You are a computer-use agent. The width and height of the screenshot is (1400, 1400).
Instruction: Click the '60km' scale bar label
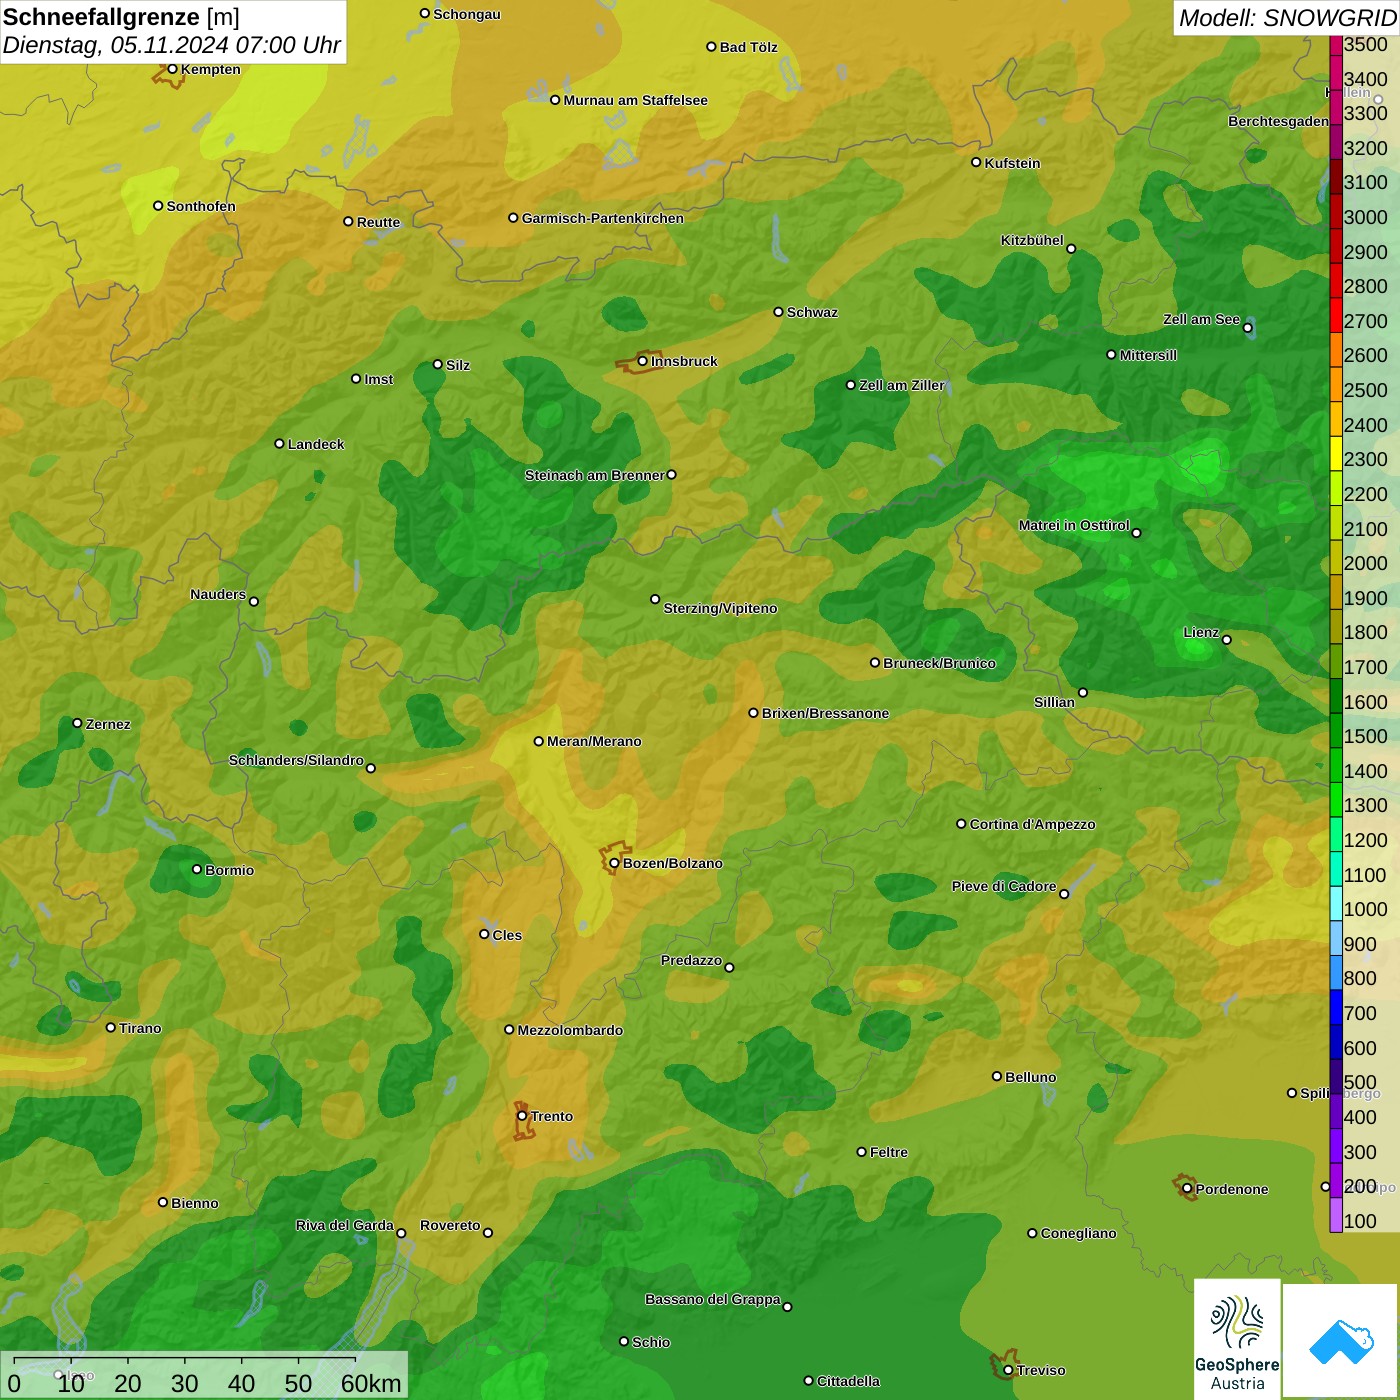[371, 1383]
